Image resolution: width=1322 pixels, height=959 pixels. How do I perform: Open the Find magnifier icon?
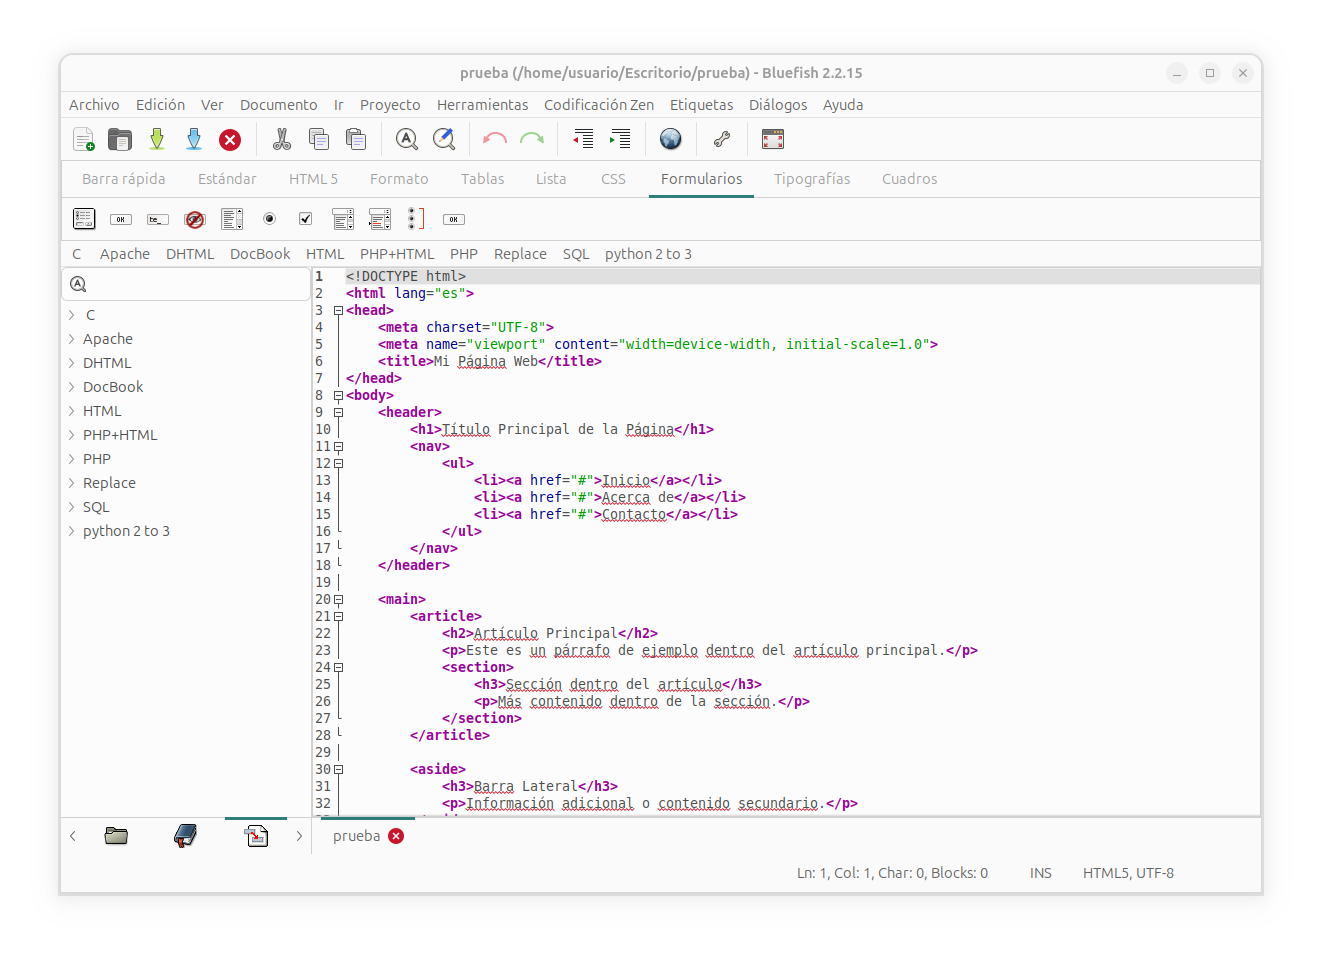407,139
